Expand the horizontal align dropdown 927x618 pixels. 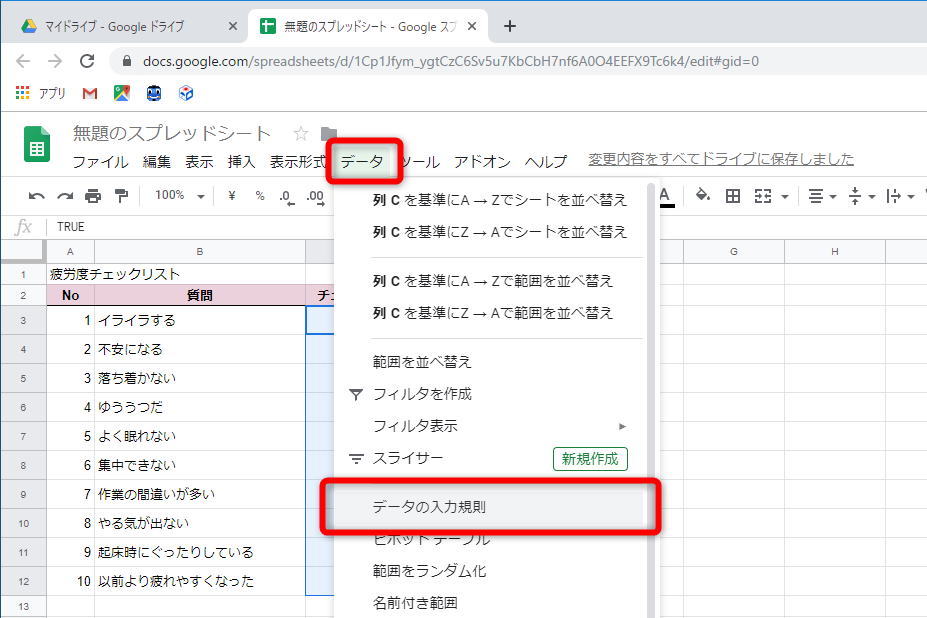click(x=833, y=196)
